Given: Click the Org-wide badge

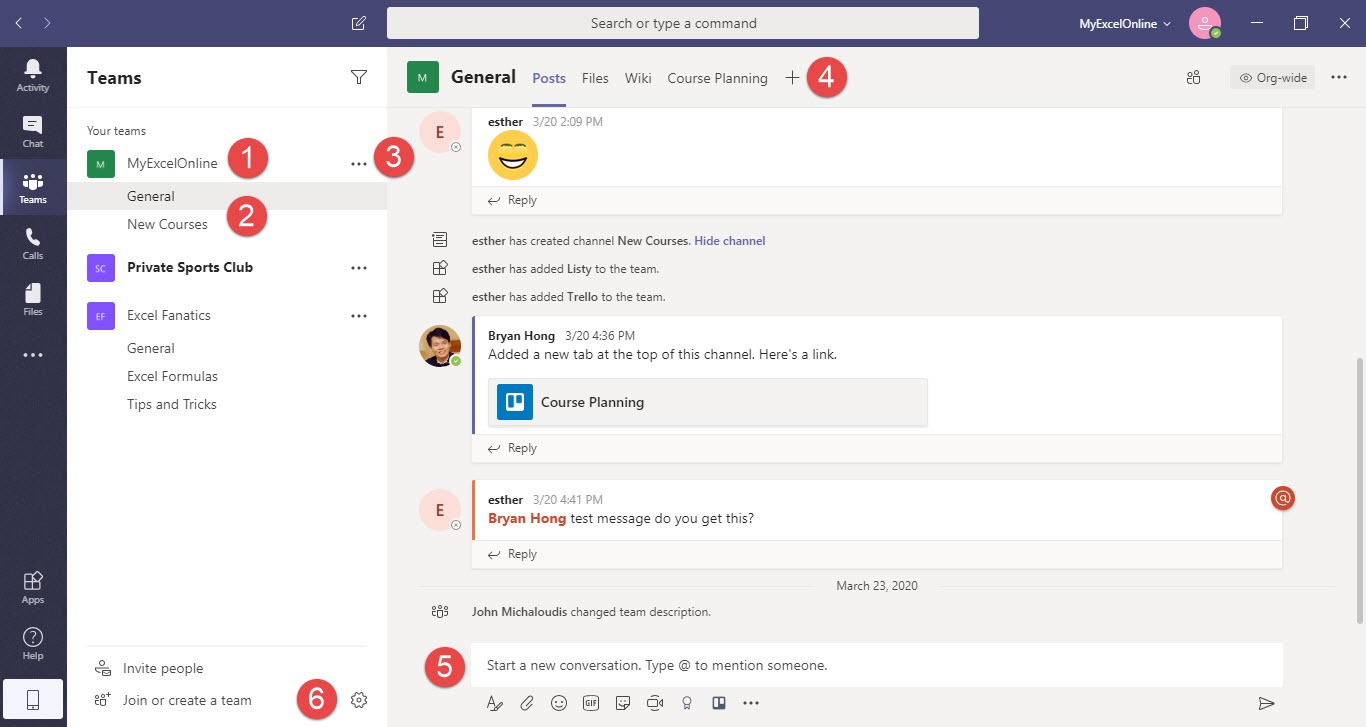Looking at the screenshot, I should pos(1272,77).
